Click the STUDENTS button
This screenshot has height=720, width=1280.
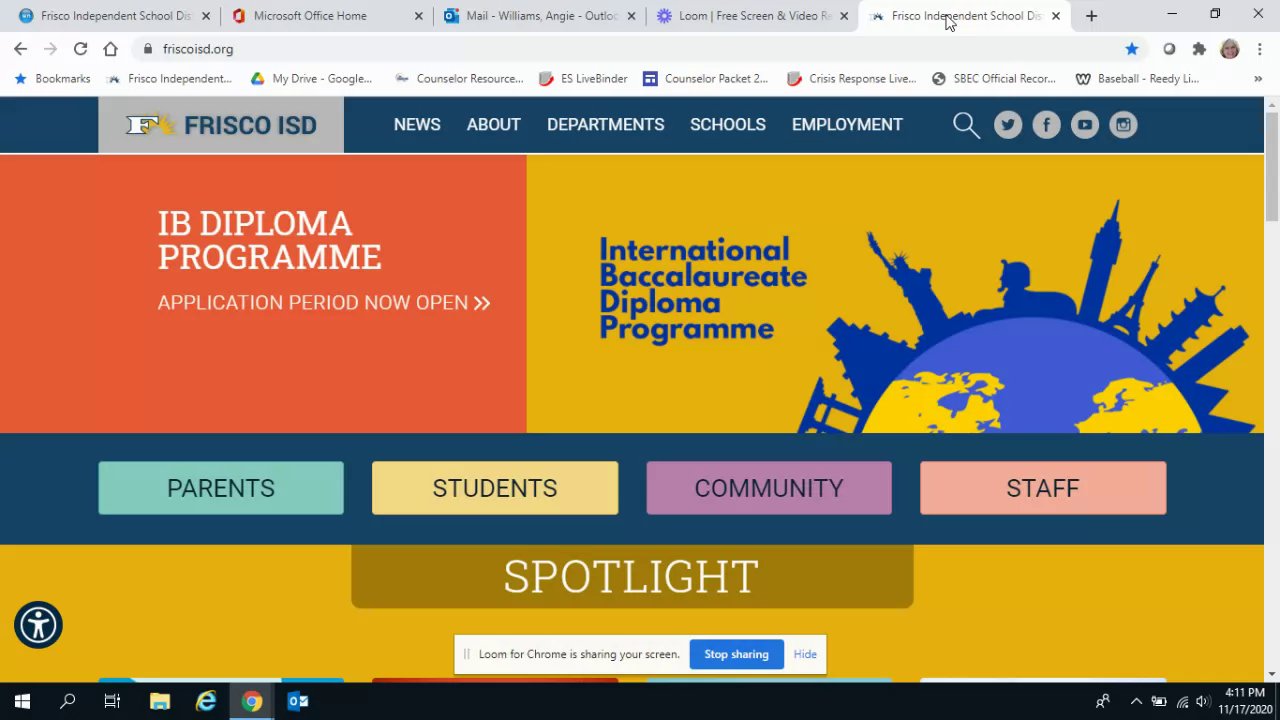495,488
